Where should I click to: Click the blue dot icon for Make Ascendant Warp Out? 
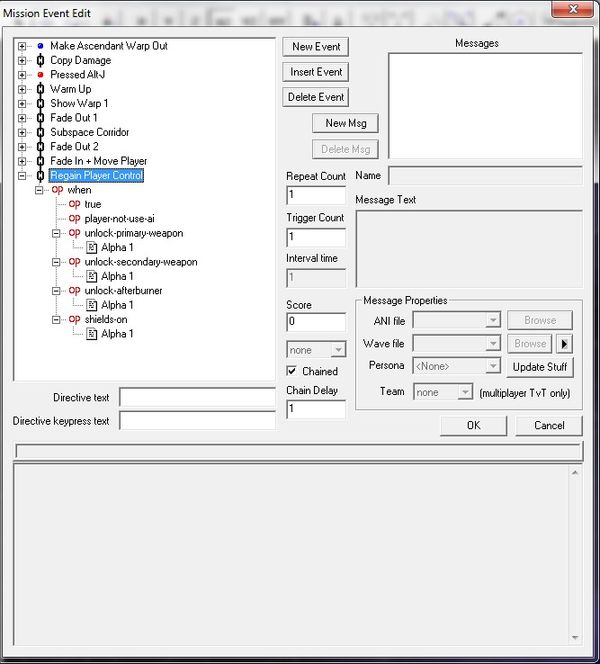click(40, 46)
